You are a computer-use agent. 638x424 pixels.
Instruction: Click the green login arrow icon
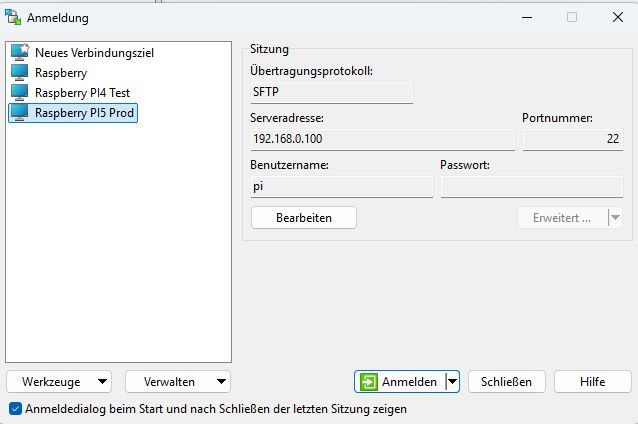[370, 381]
